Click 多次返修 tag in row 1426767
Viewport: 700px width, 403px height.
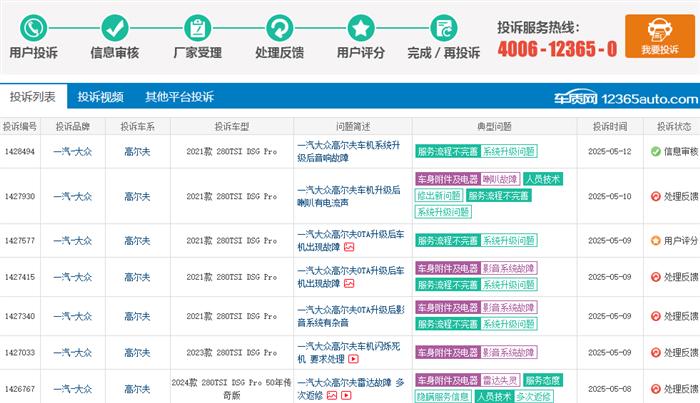(534, 396)
